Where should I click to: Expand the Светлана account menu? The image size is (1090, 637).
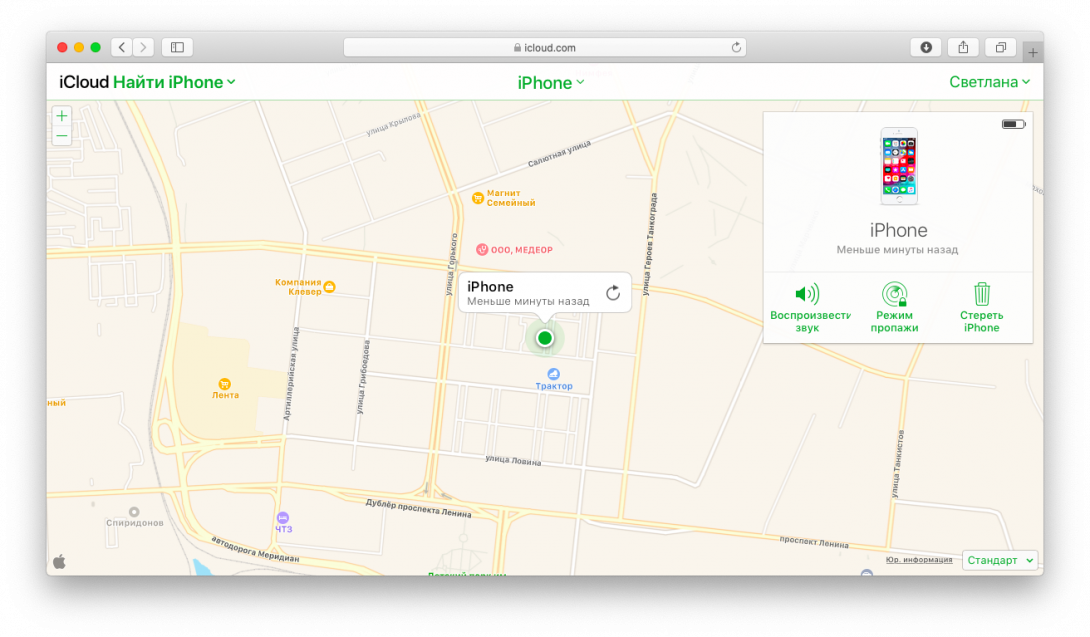coord(989,82)
